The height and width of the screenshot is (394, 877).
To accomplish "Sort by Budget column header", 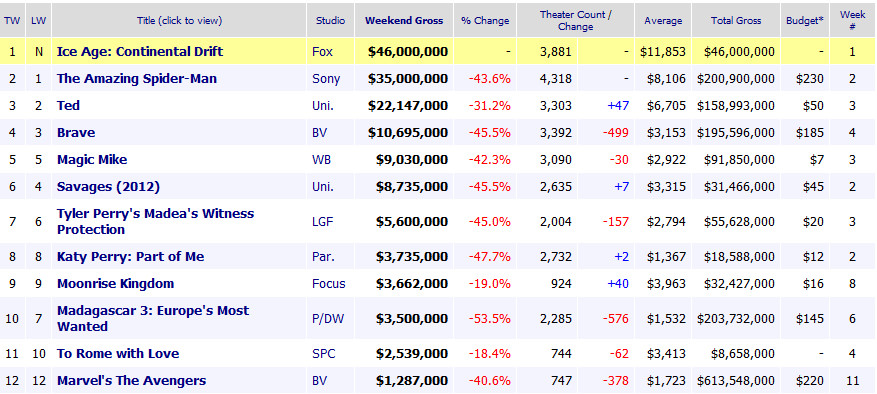I will (x=805, y=21).
